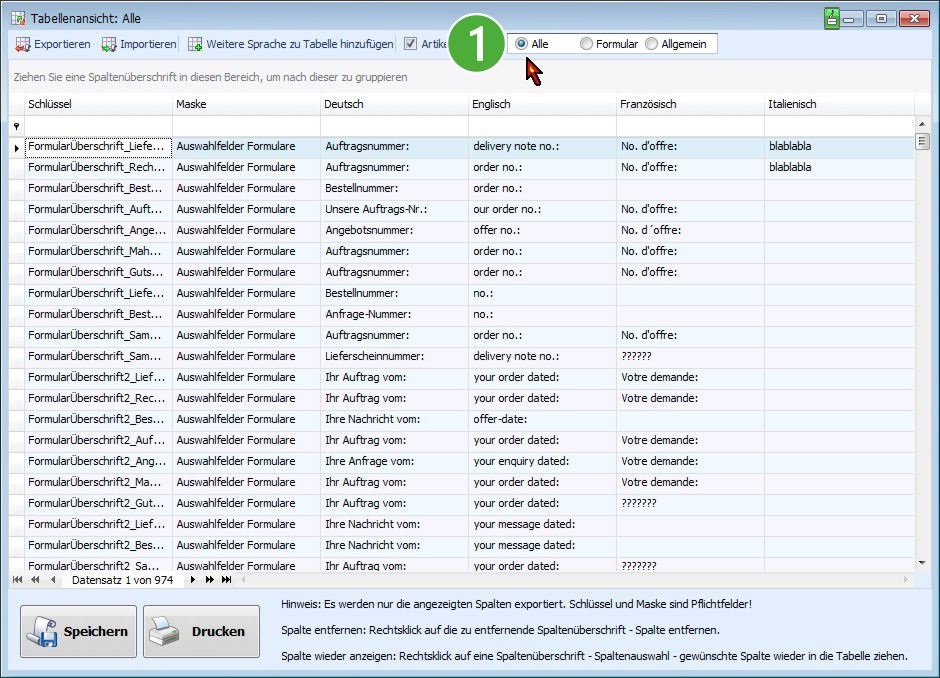Viewport: 940px width, 678px height.
Task: Click the filter field under Deutsch
Action: [394, 126]
